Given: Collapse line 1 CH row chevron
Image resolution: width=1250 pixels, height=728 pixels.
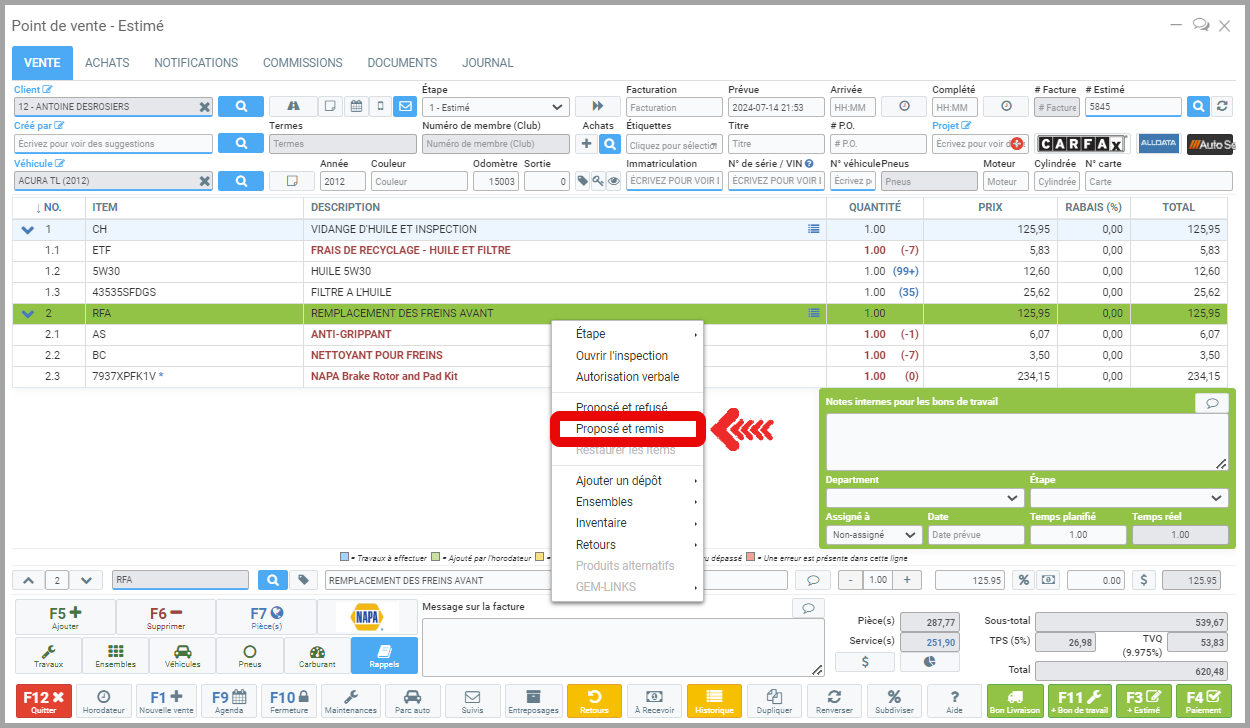Looking at the screenshot, I should pyautogui.click(x=28, y=230).
